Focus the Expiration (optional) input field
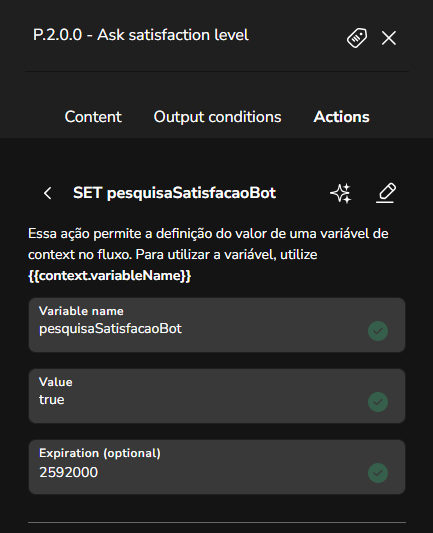Screen dimensions: 433x533 click(217, 467)
